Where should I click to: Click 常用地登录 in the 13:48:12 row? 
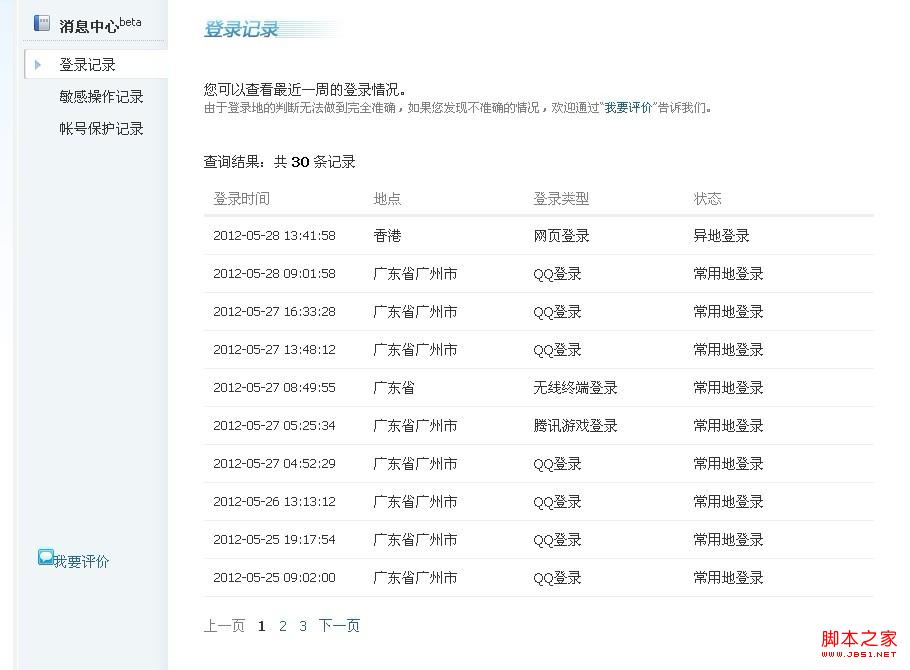point(728,350)
